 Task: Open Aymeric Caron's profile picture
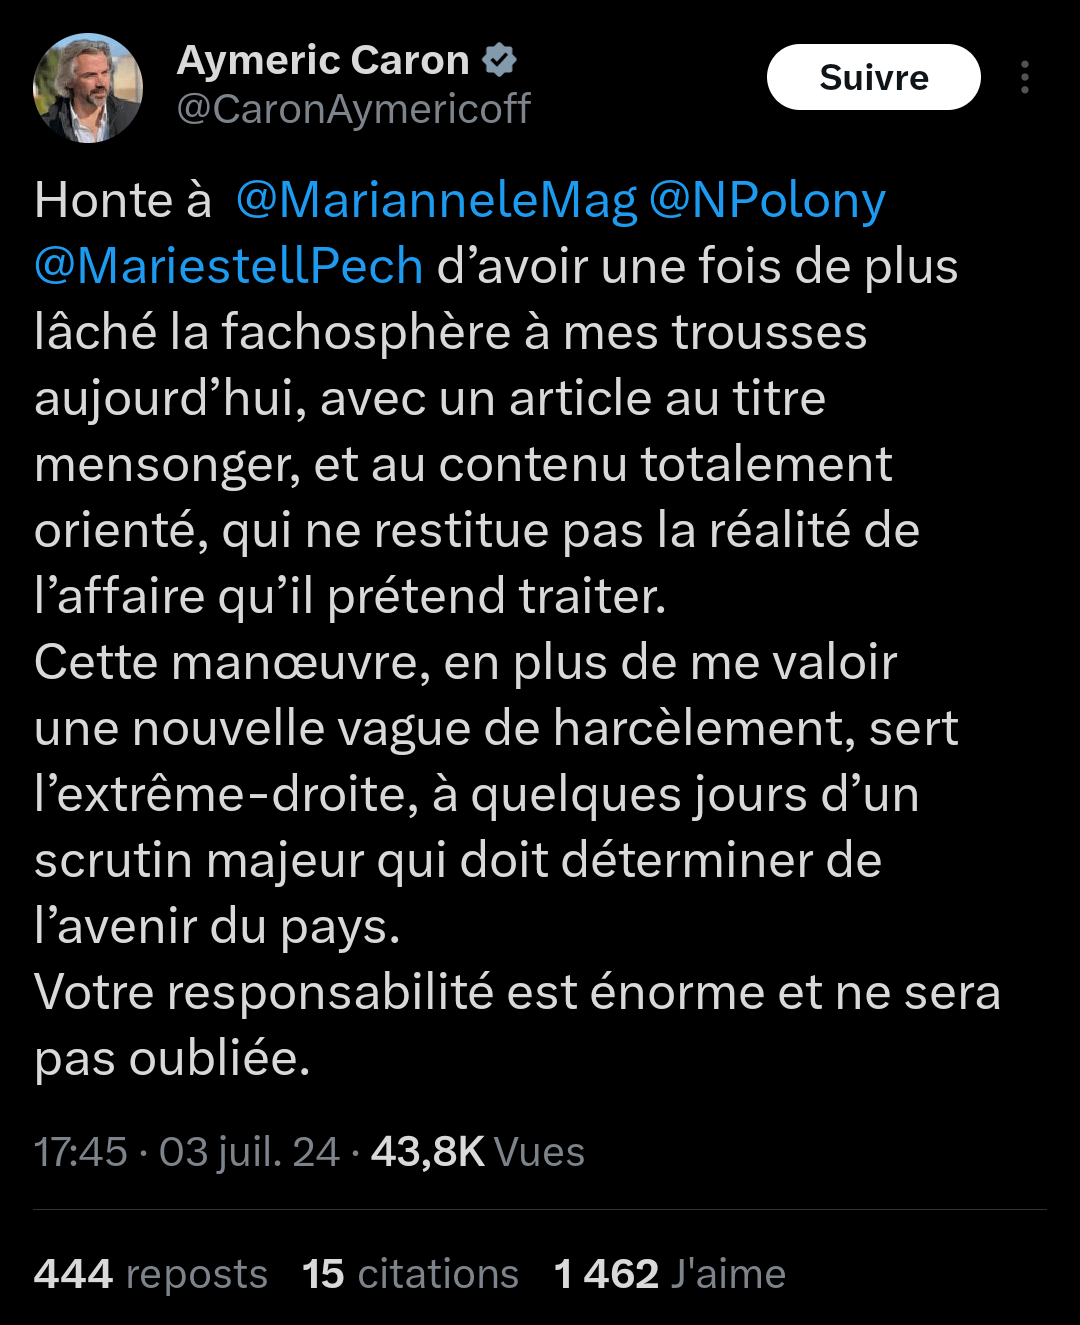[x=88, y=88]
